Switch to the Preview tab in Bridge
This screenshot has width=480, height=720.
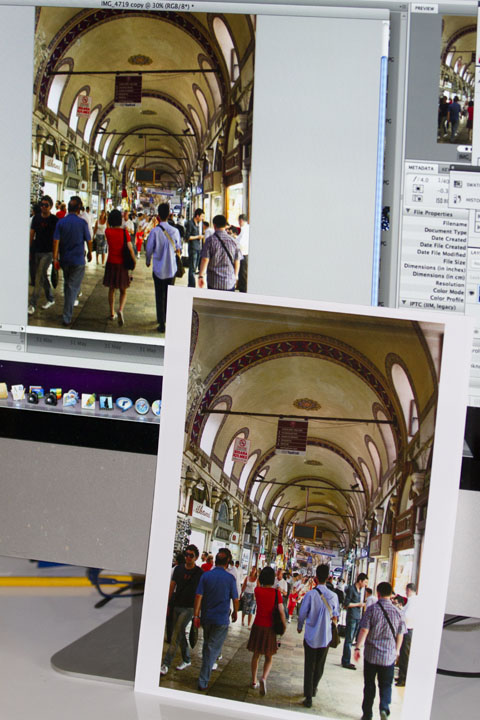pos(424,8)
